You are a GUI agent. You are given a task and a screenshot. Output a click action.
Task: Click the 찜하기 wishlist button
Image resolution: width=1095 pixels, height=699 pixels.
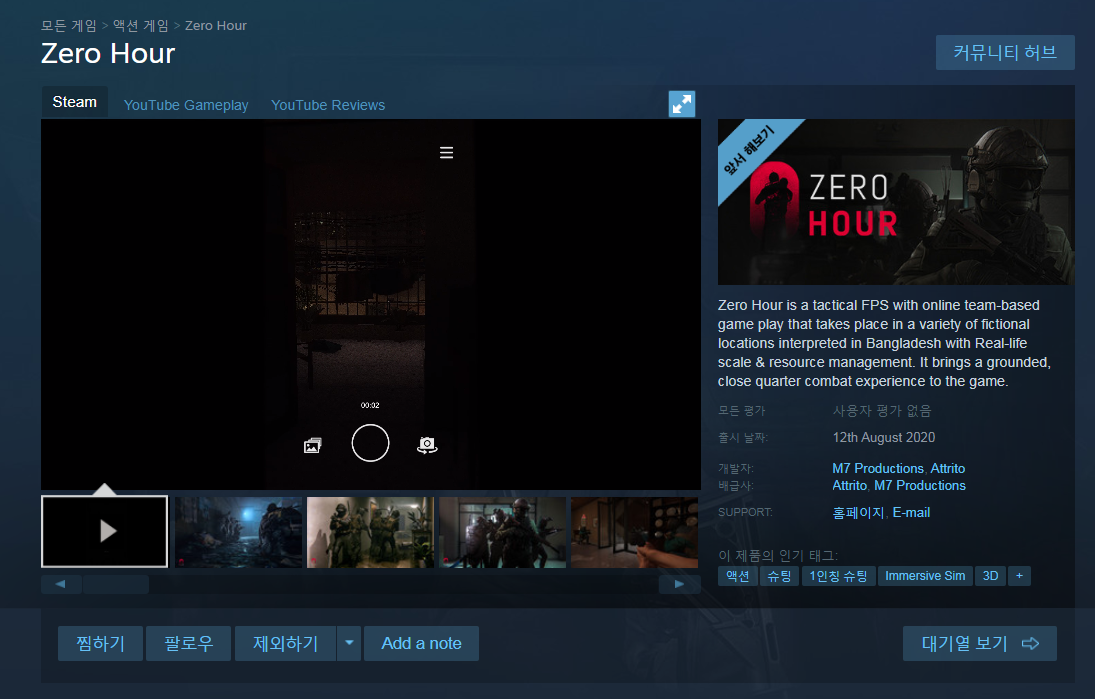(101, 643)
